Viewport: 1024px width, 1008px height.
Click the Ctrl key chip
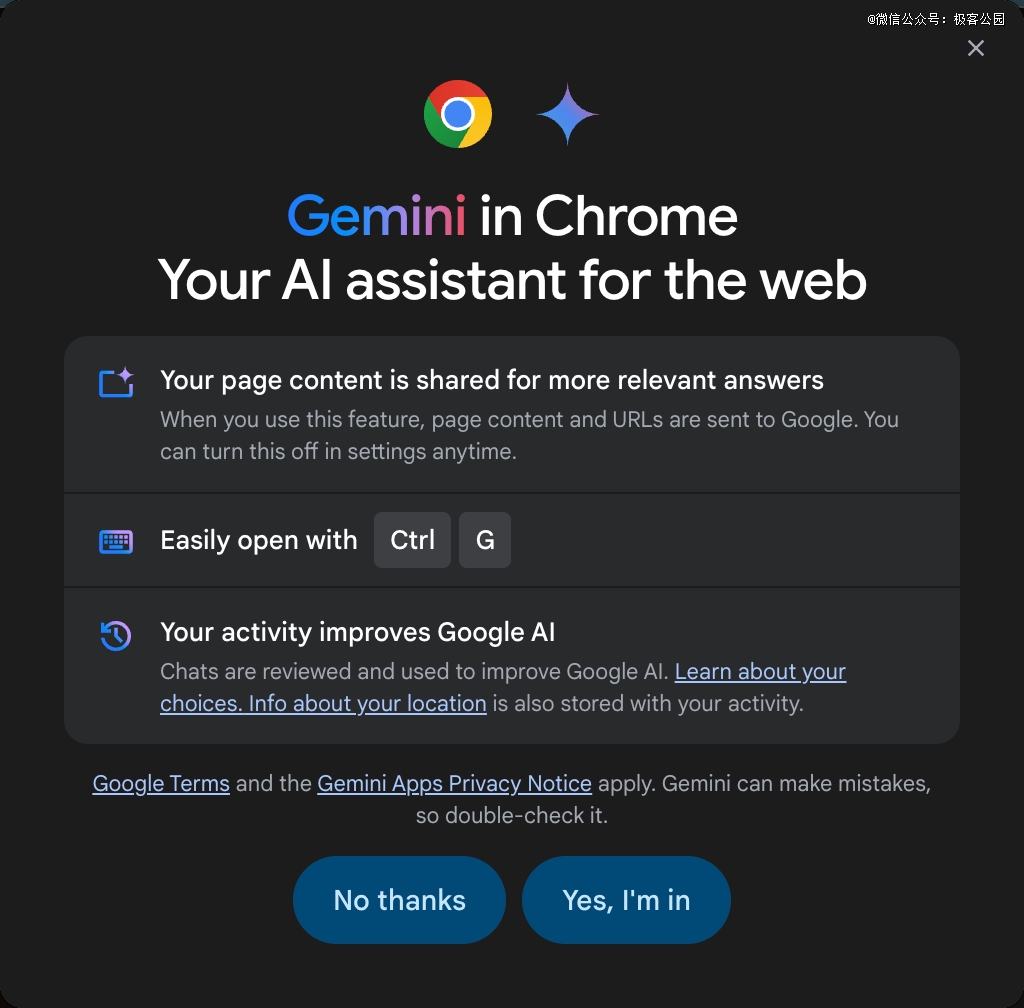coord(412,540)
